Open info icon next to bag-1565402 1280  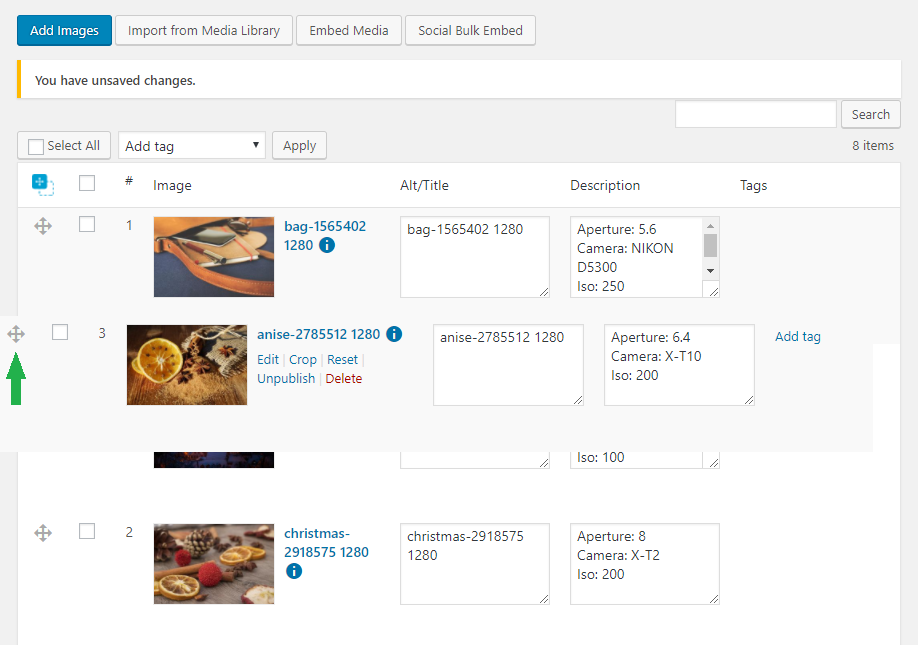tap(327, 245)
